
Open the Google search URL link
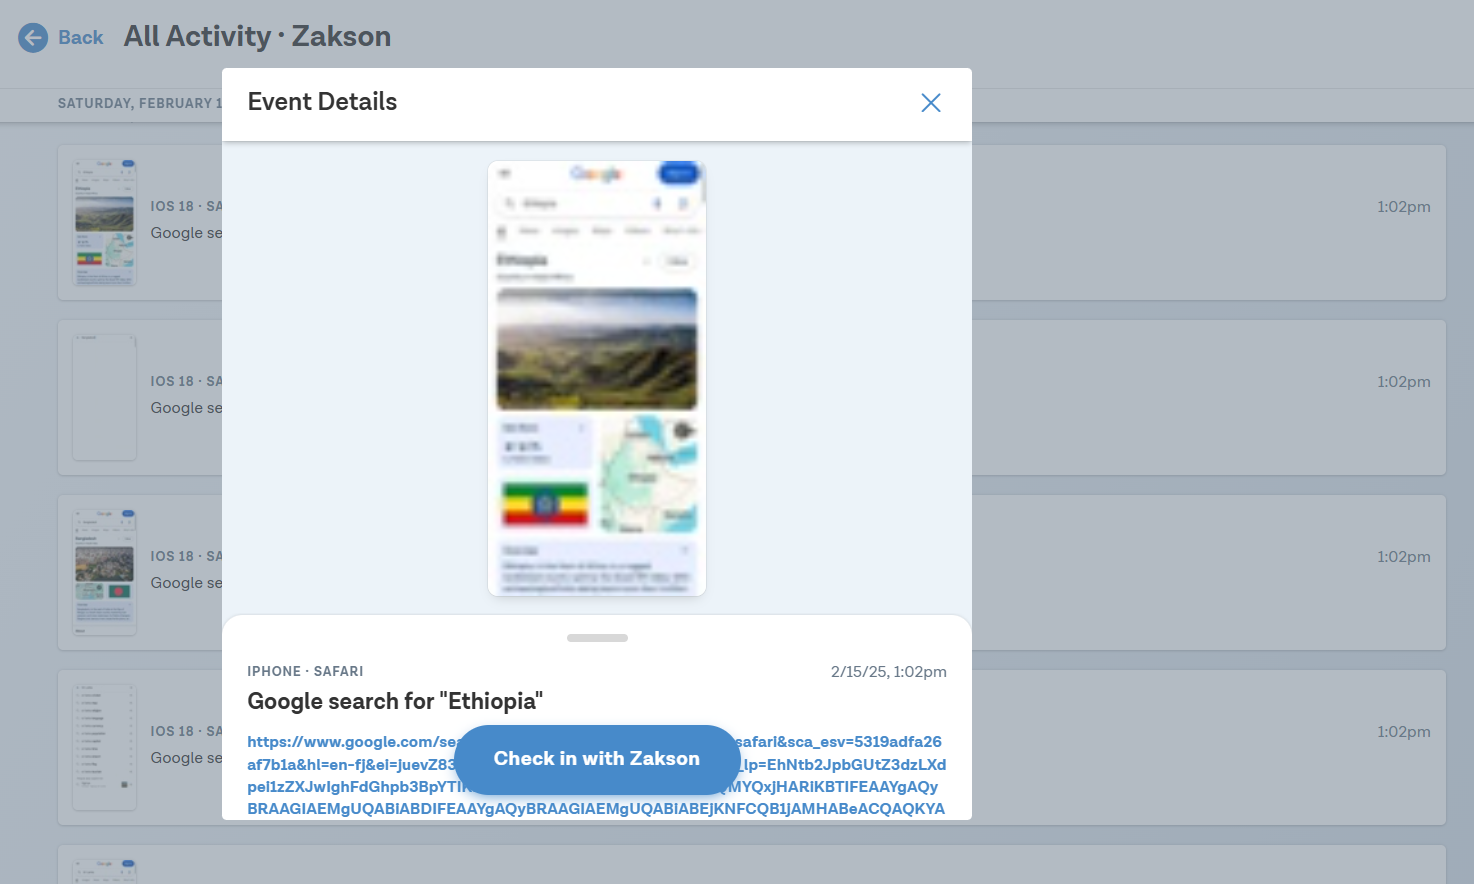point(597,775)
